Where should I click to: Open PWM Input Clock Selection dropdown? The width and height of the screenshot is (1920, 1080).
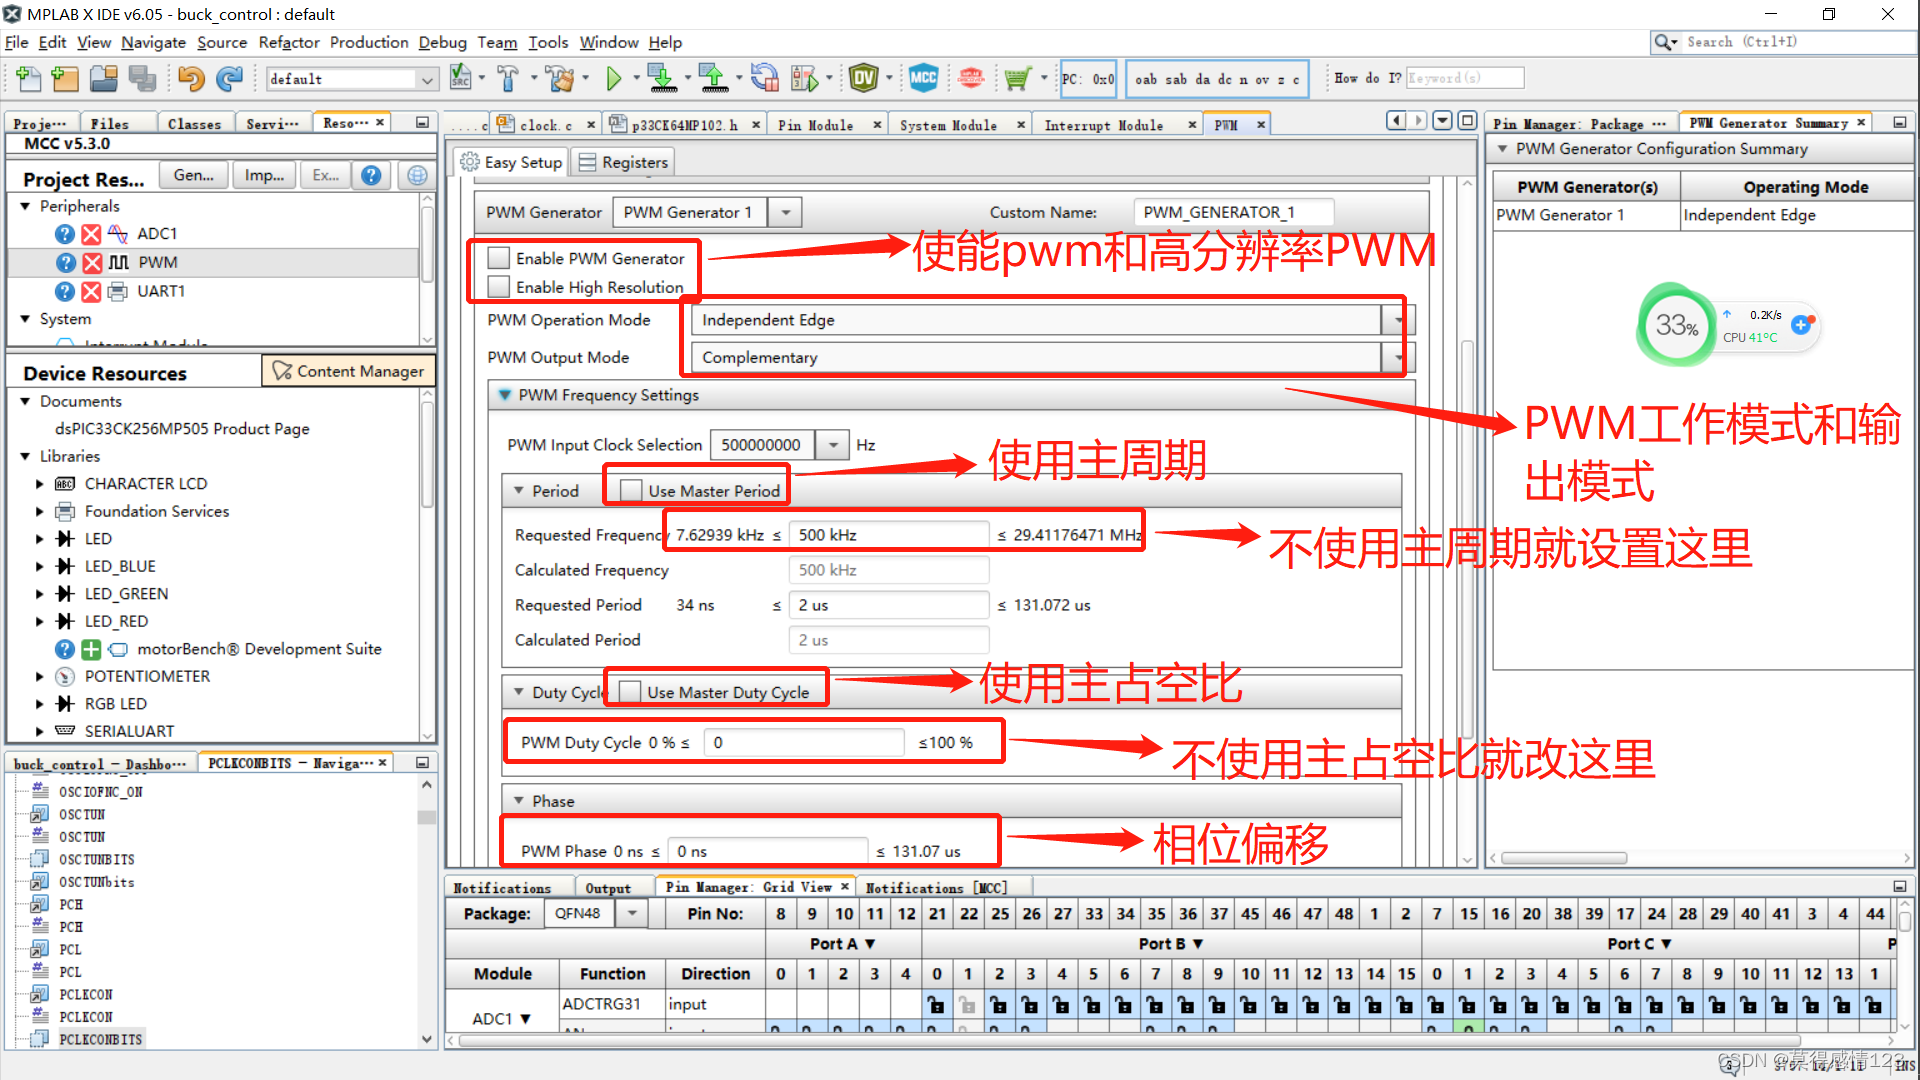833,445
